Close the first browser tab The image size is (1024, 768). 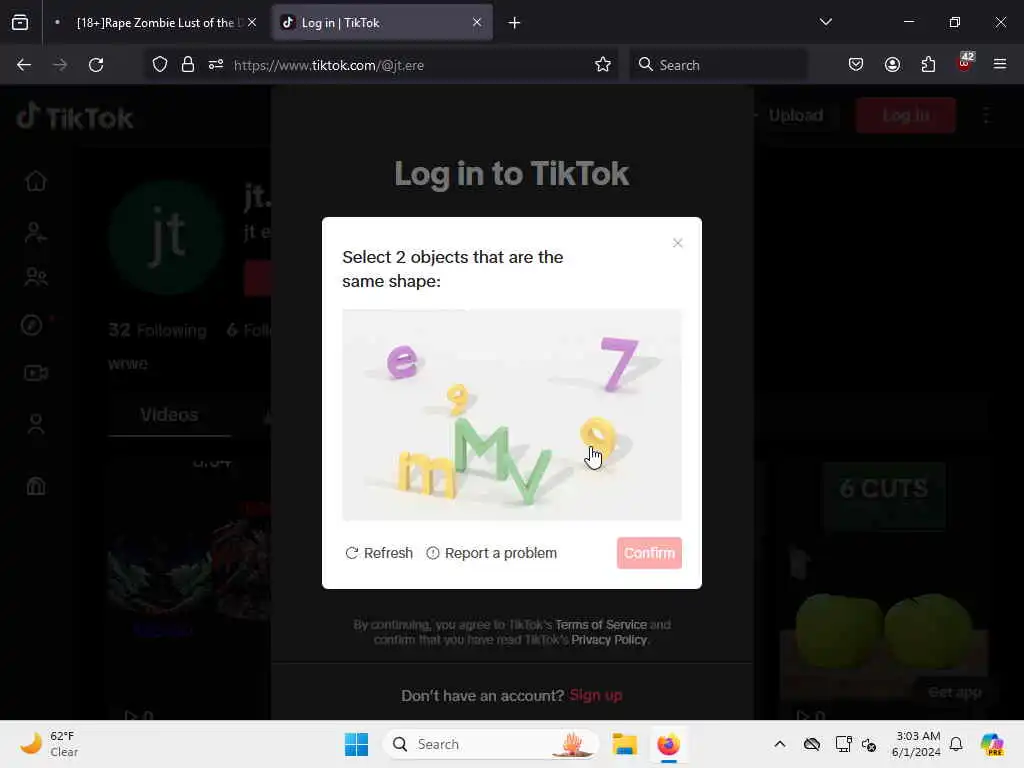pos(252,23)
